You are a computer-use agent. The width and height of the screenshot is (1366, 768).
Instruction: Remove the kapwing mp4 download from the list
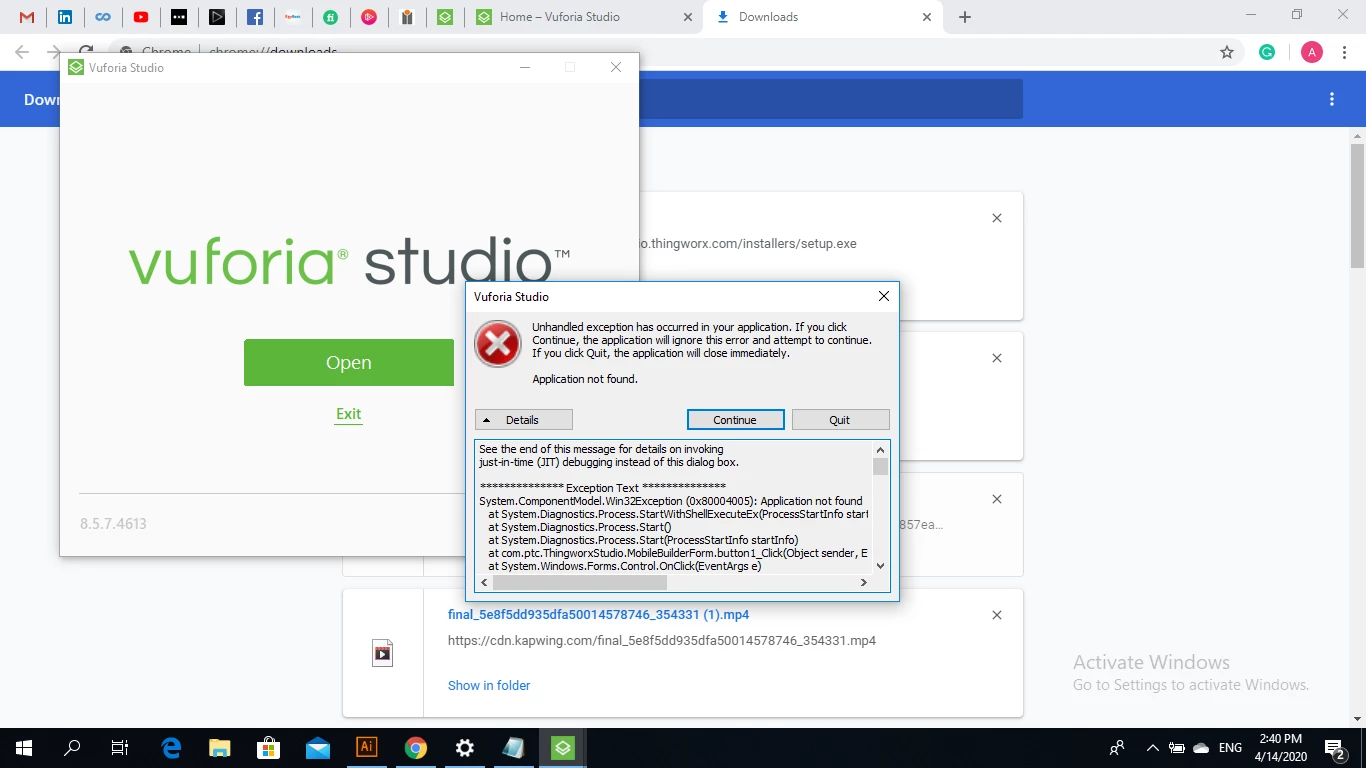(x=997, y=615)
